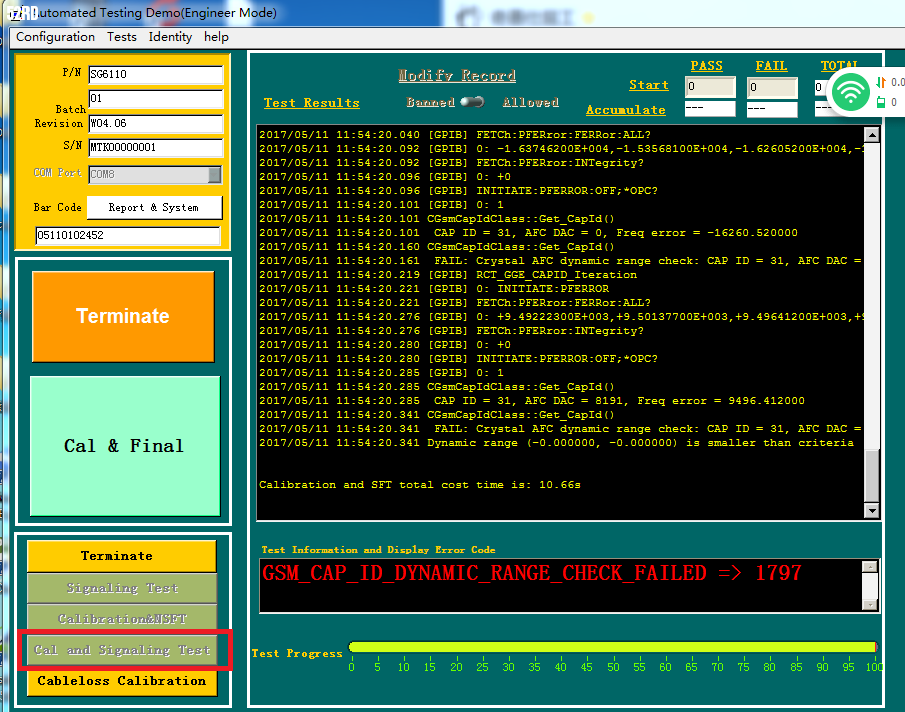
Task: Open the Identity menu
Action: (x=170, y=37)
